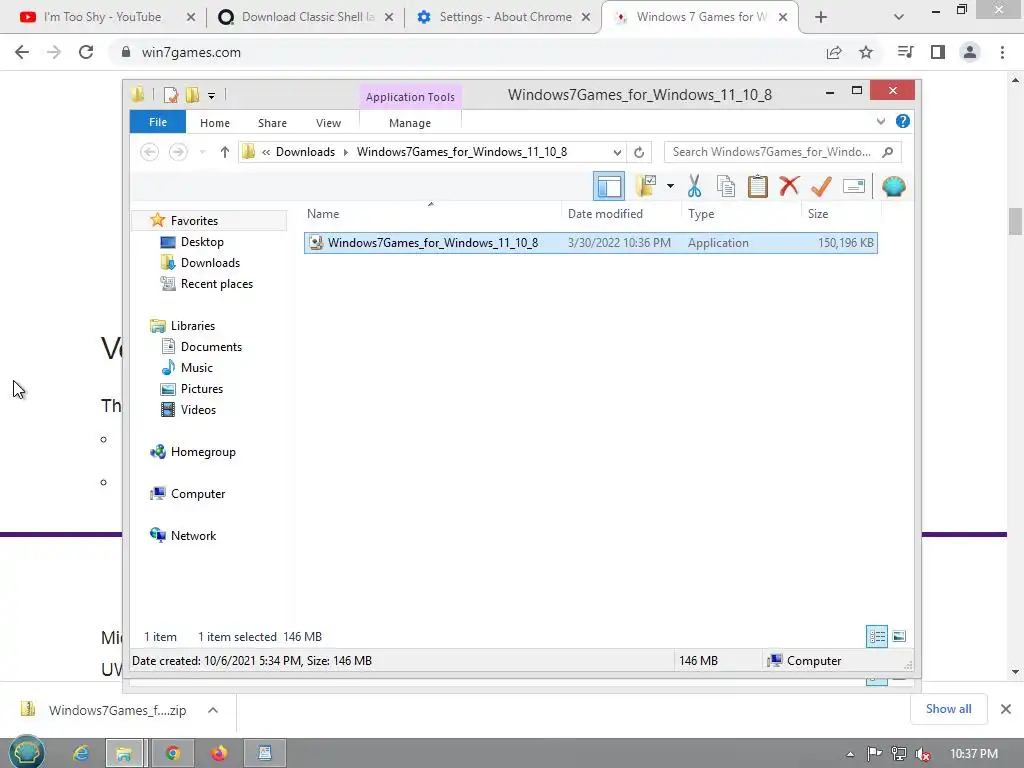Toggle the navigation pane toolbar button

[609, 187]
